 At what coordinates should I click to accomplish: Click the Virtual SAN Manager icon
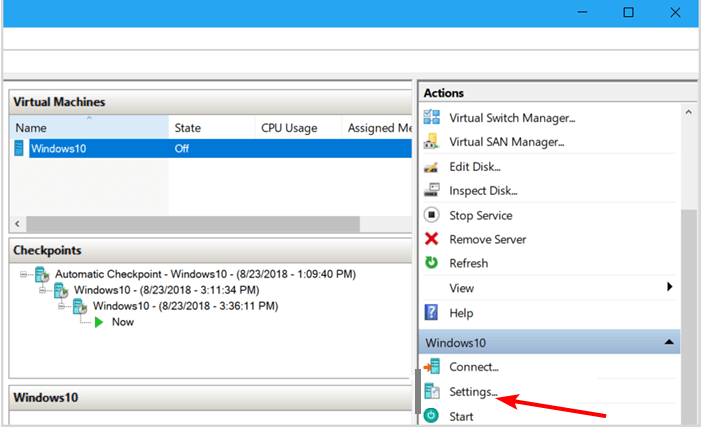tap(432, 142)
